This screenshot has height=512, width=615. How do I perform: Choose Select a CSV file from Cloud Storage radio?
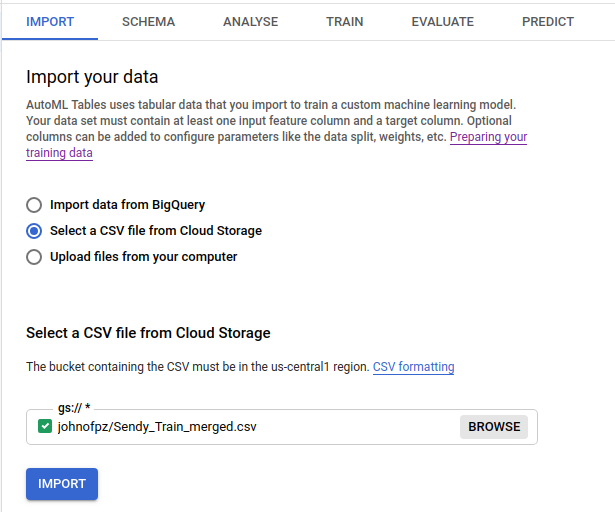tap(34, 231)
